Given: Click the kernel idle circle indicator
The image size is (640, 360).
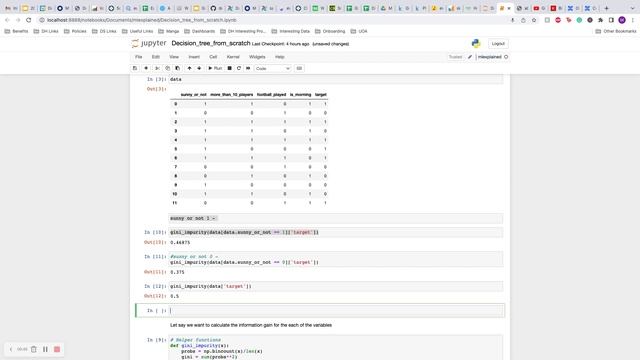Looking at the screenshot, I should [506, 57].
